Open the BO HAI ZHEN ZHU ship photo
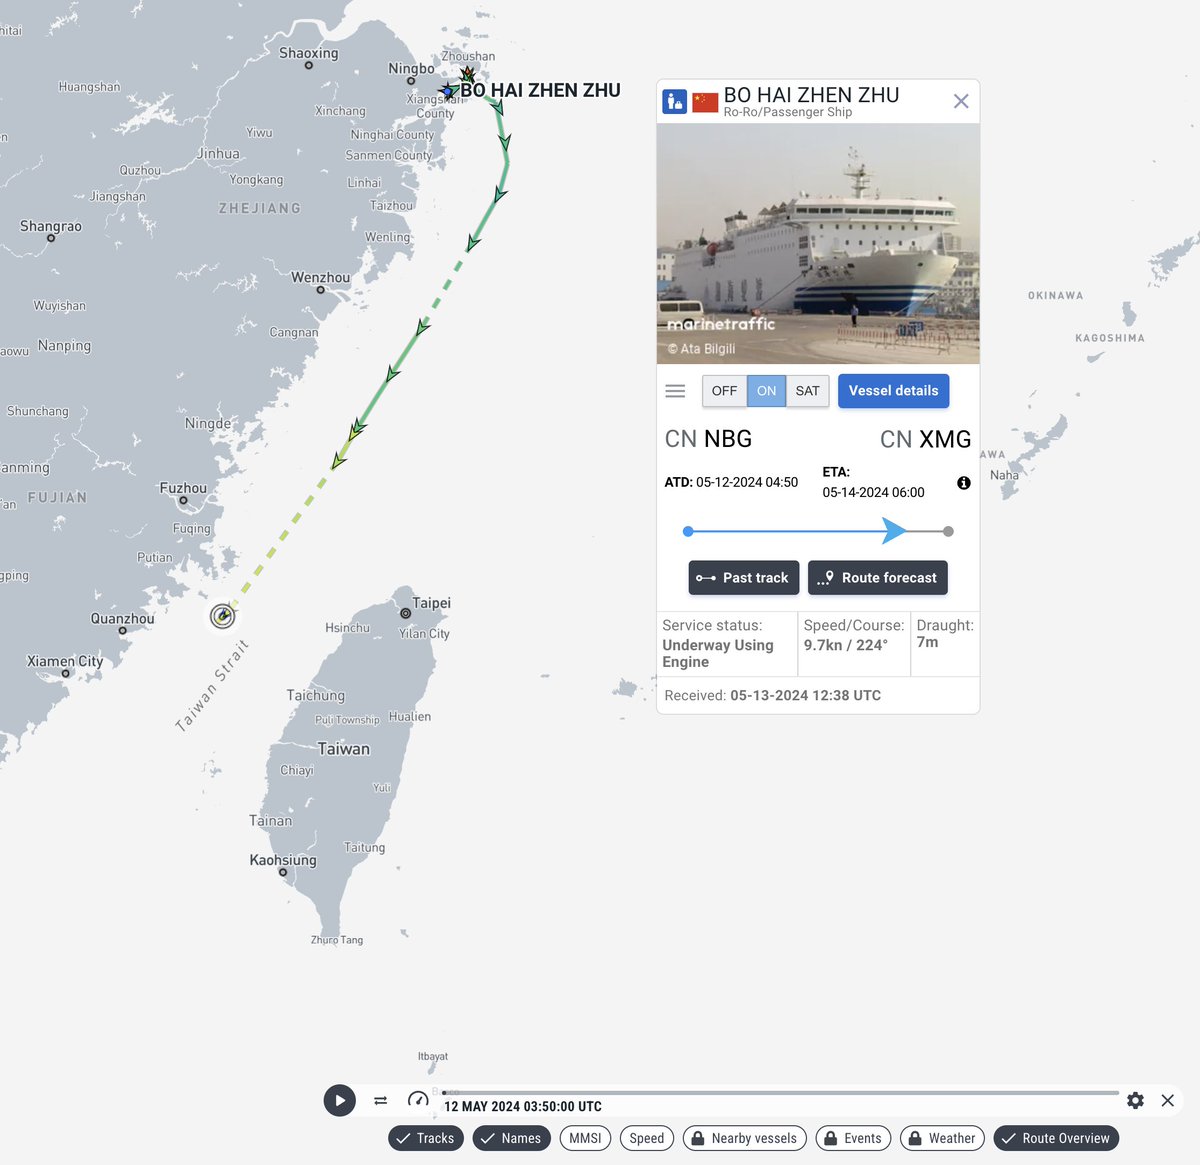The width and height of the screenshot is (1200, 1165). click(x=818, y=243)
